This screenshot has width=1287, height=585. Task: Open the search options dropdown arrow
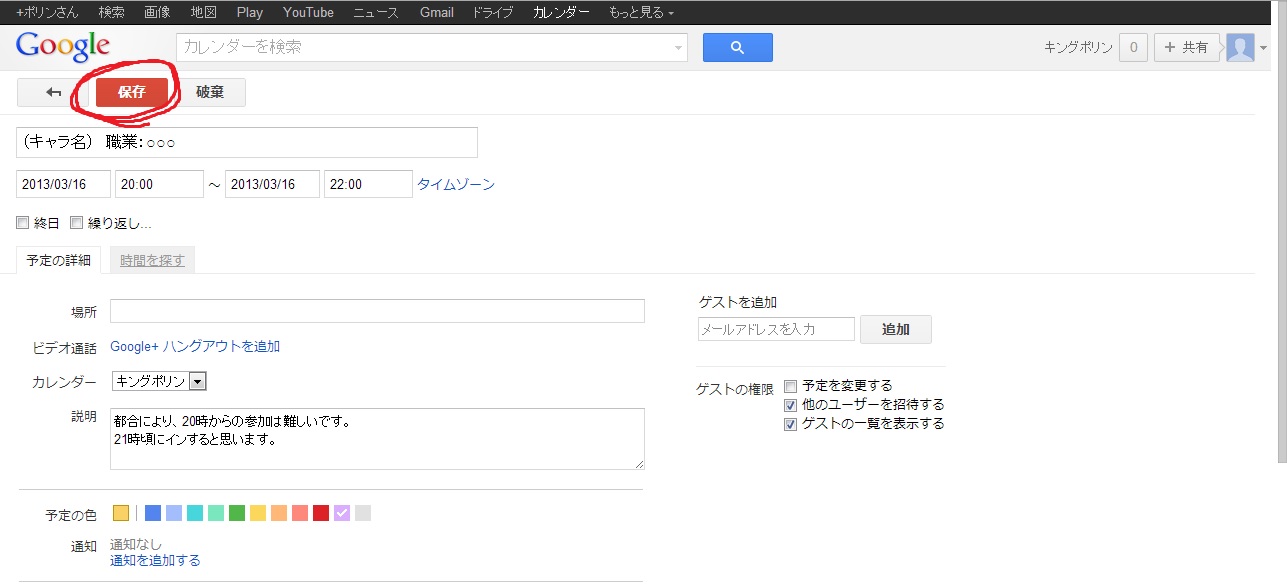pyautogui.click(x=678, y=48)
